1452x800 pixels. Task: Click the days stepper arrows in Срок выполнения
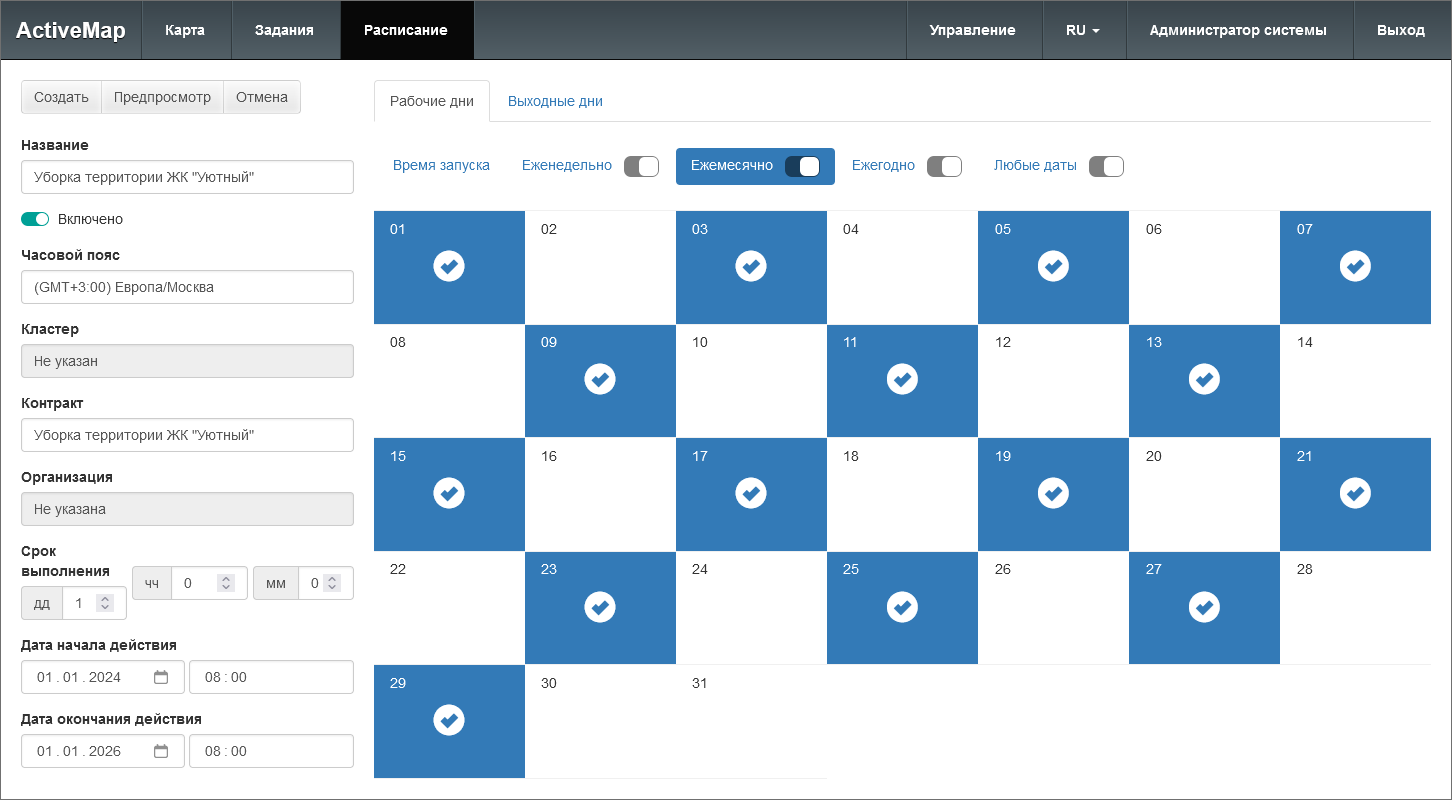point(105,603)
